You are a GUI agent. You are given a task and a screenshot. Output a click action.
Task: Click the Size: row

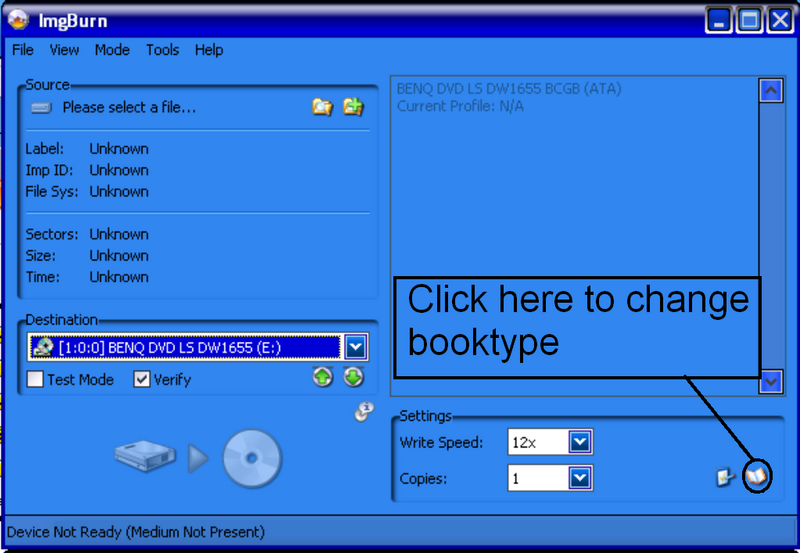pyautogui.click(x=87, y=256)
